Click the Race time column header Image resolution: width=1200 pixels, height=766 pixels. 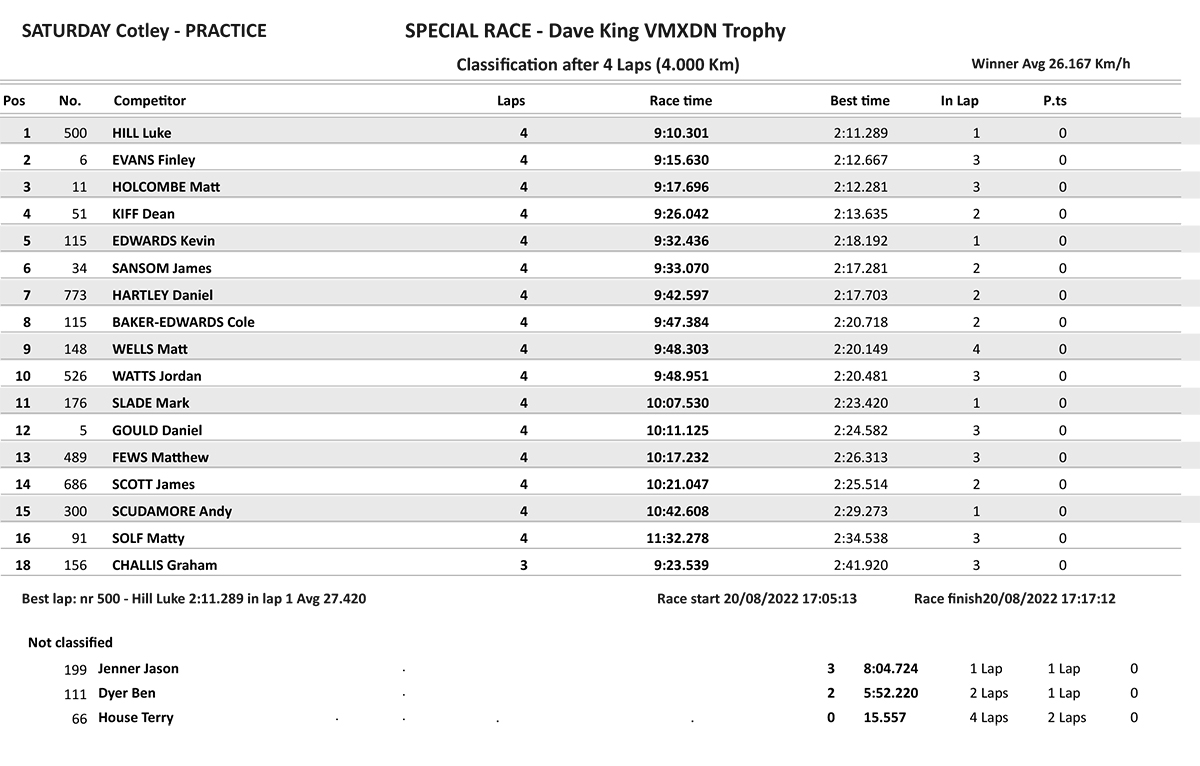(x=680, y=100)
